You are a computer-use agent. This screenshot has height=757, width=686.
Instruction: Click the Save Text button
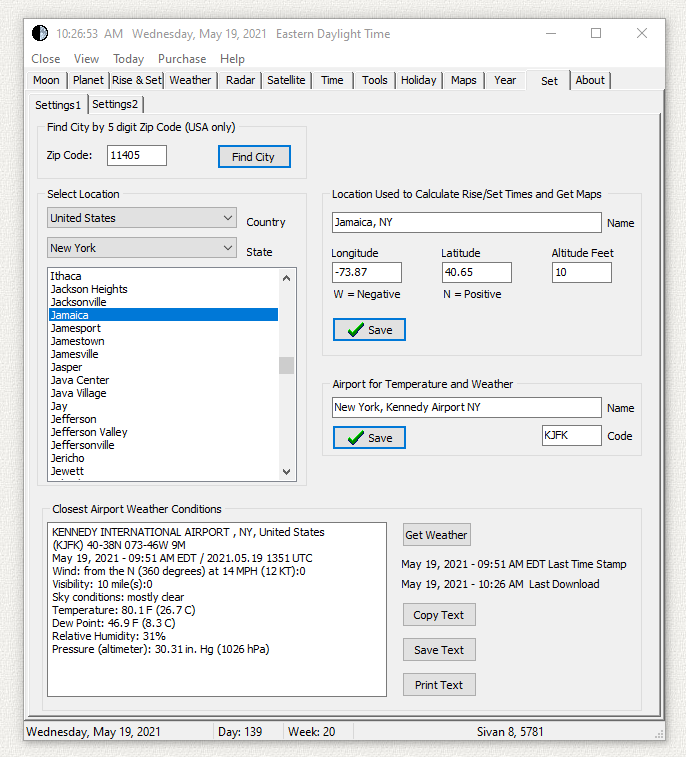click(x=439, y=650)
